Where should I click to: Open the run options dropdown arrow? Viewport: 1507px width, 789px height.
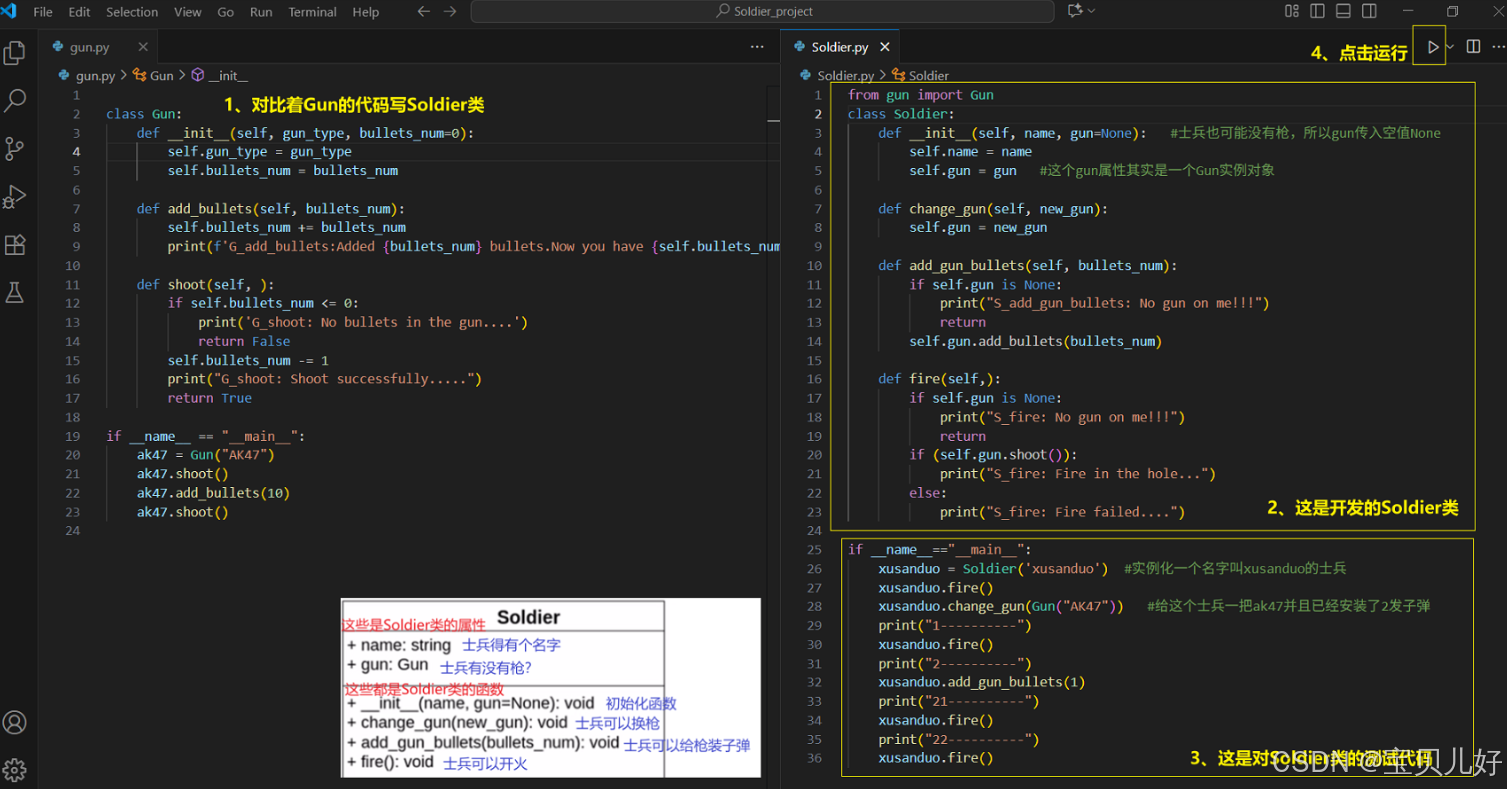point(1450,47)
